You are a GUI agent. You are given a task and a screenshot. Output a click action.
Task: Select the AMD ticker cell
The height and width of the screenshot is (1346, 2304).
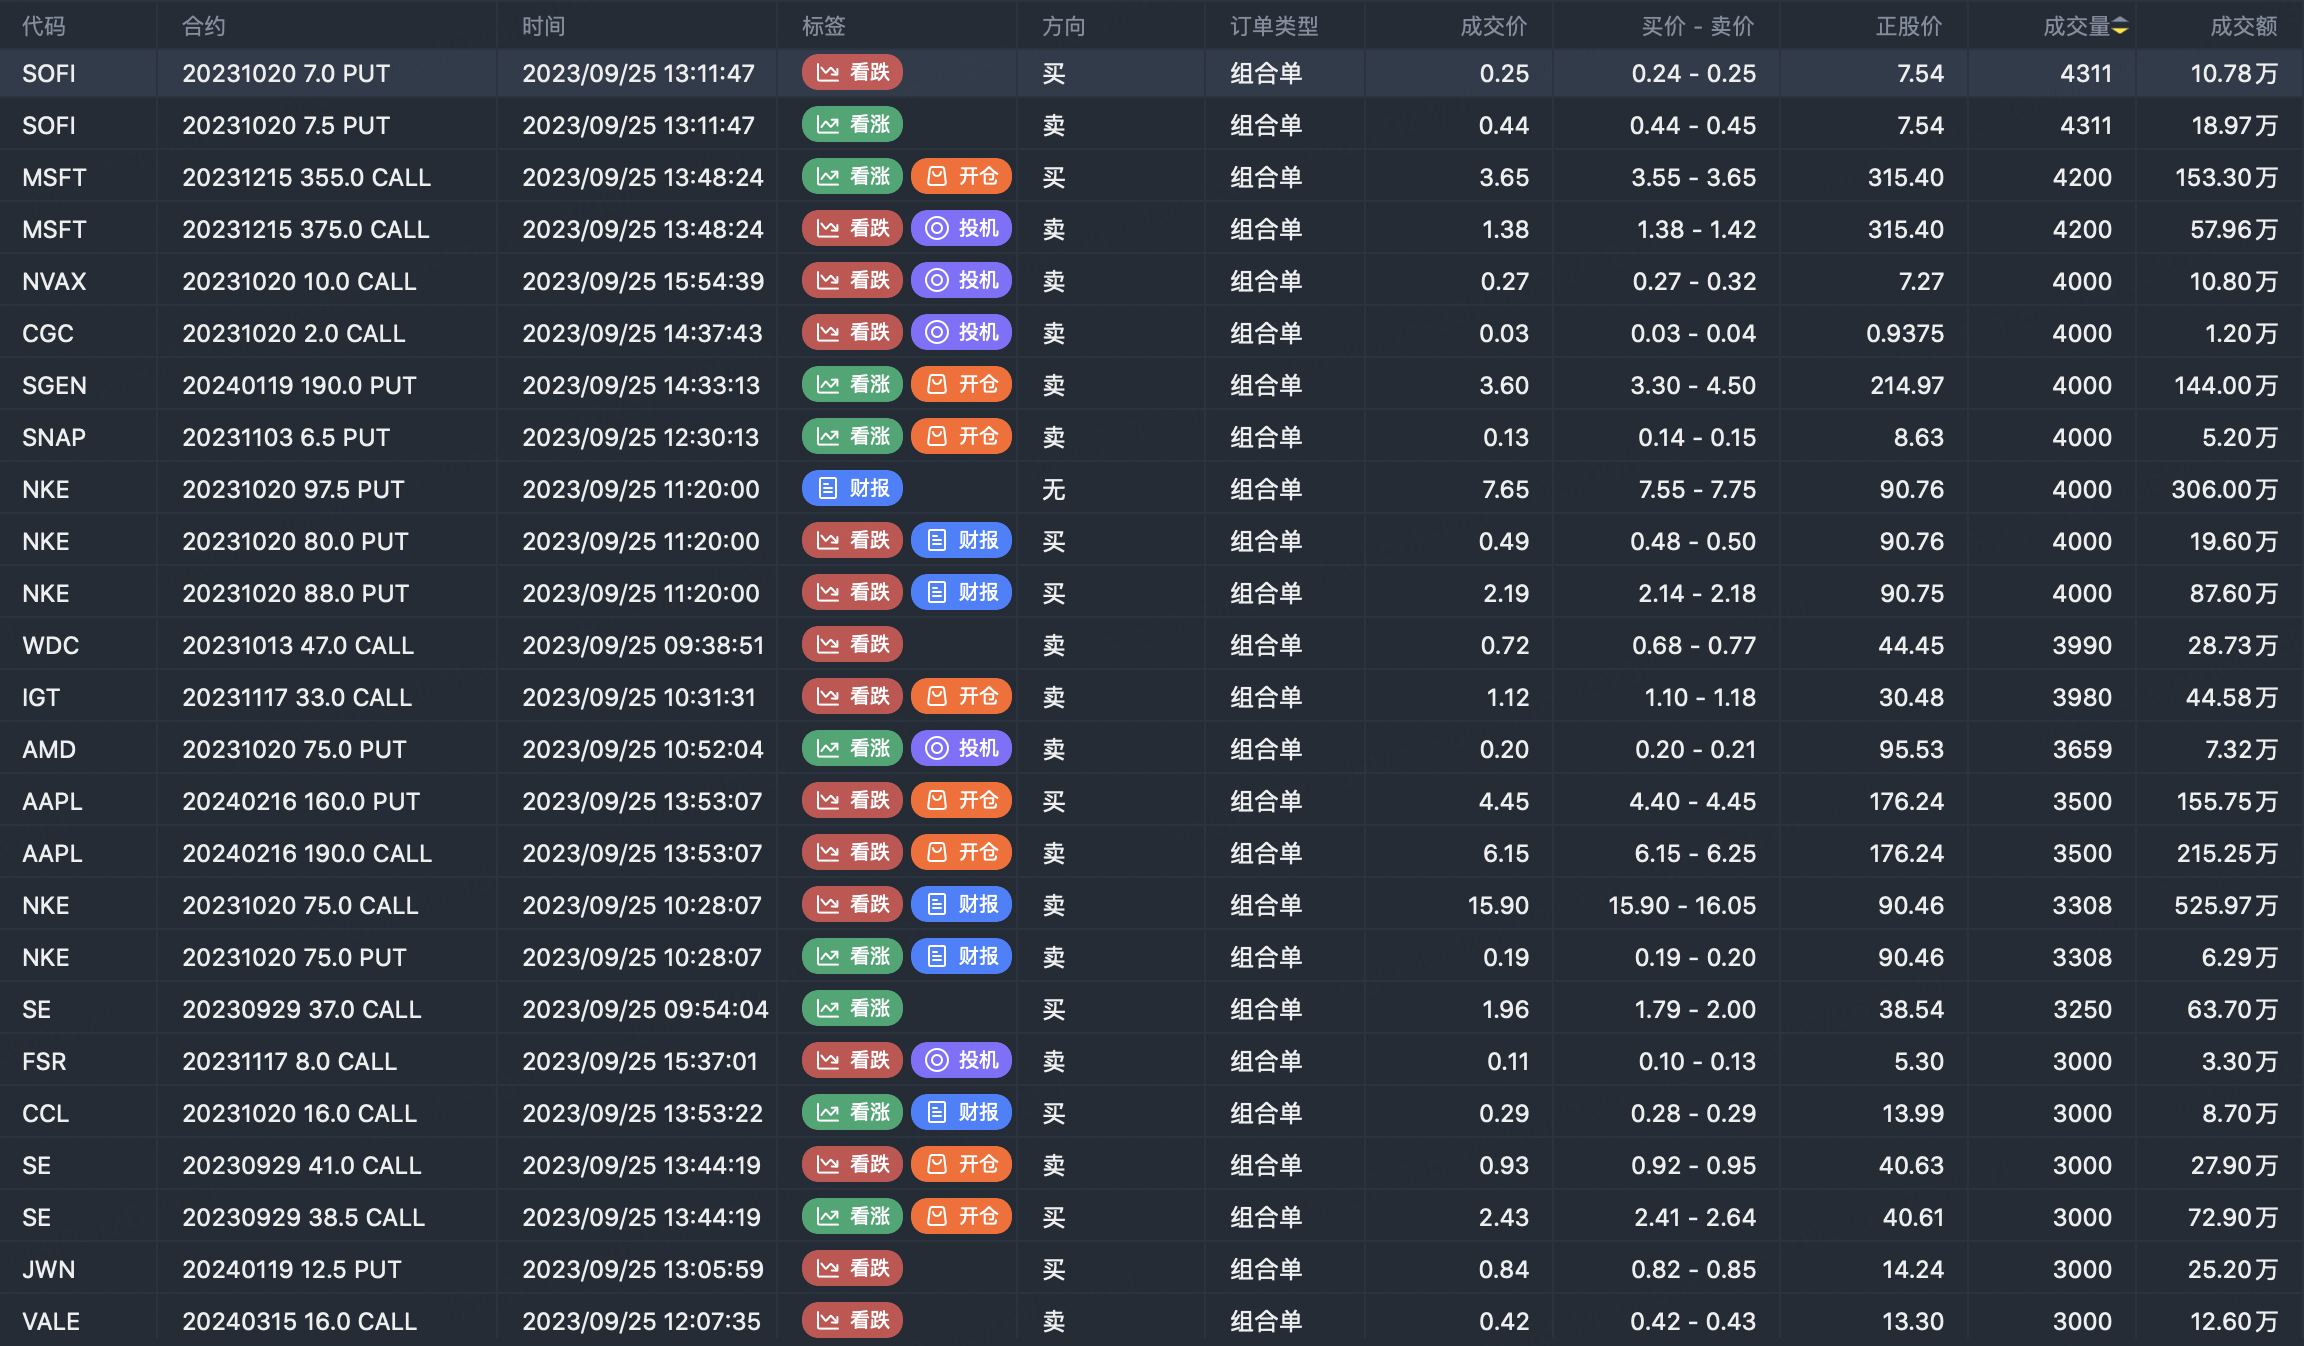coord(49,749)
